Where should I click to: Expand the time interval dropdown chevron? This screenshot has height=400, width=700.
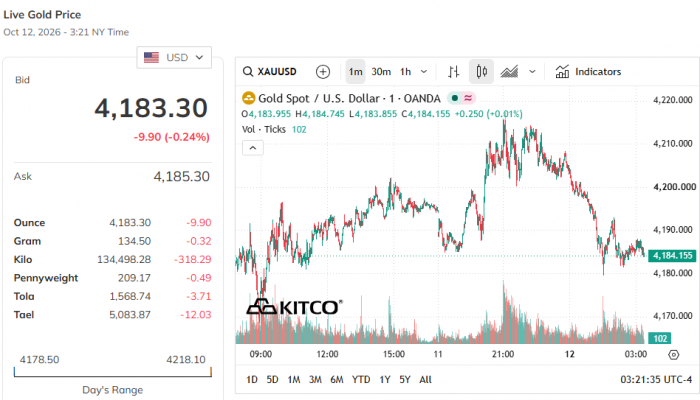[424, 71]
